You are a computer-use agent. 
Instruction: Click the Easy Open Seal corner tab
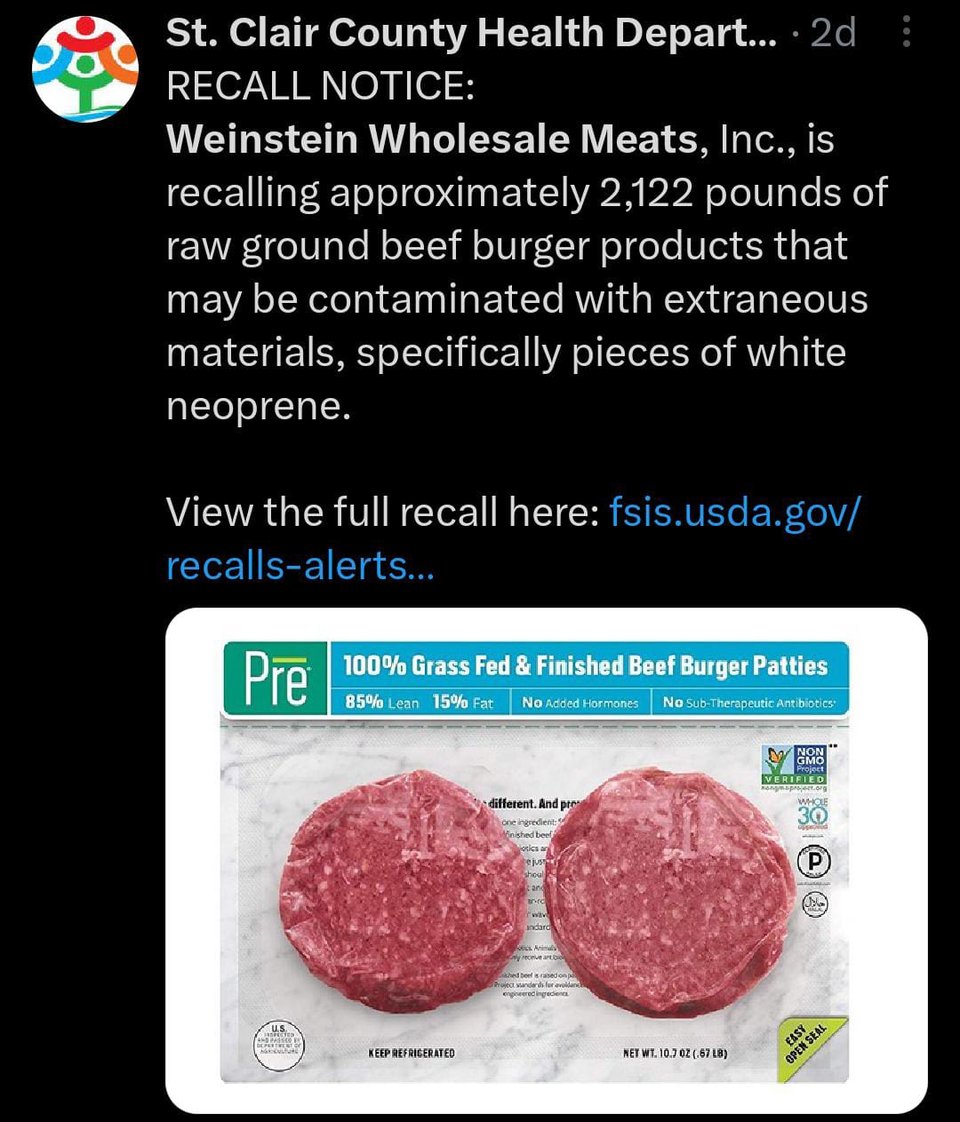813,1048
